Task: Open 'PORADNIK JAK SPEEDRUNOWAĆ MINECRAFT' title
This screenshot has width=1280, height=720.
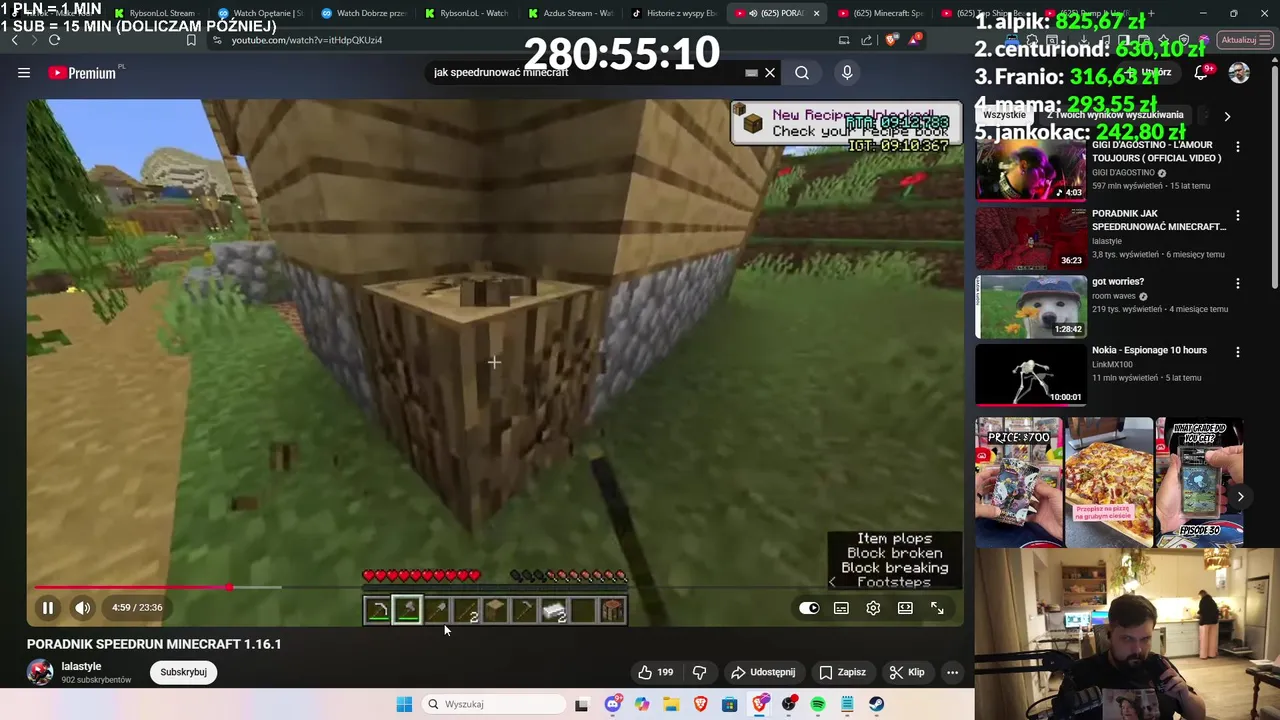Action: pos(1159,220)
